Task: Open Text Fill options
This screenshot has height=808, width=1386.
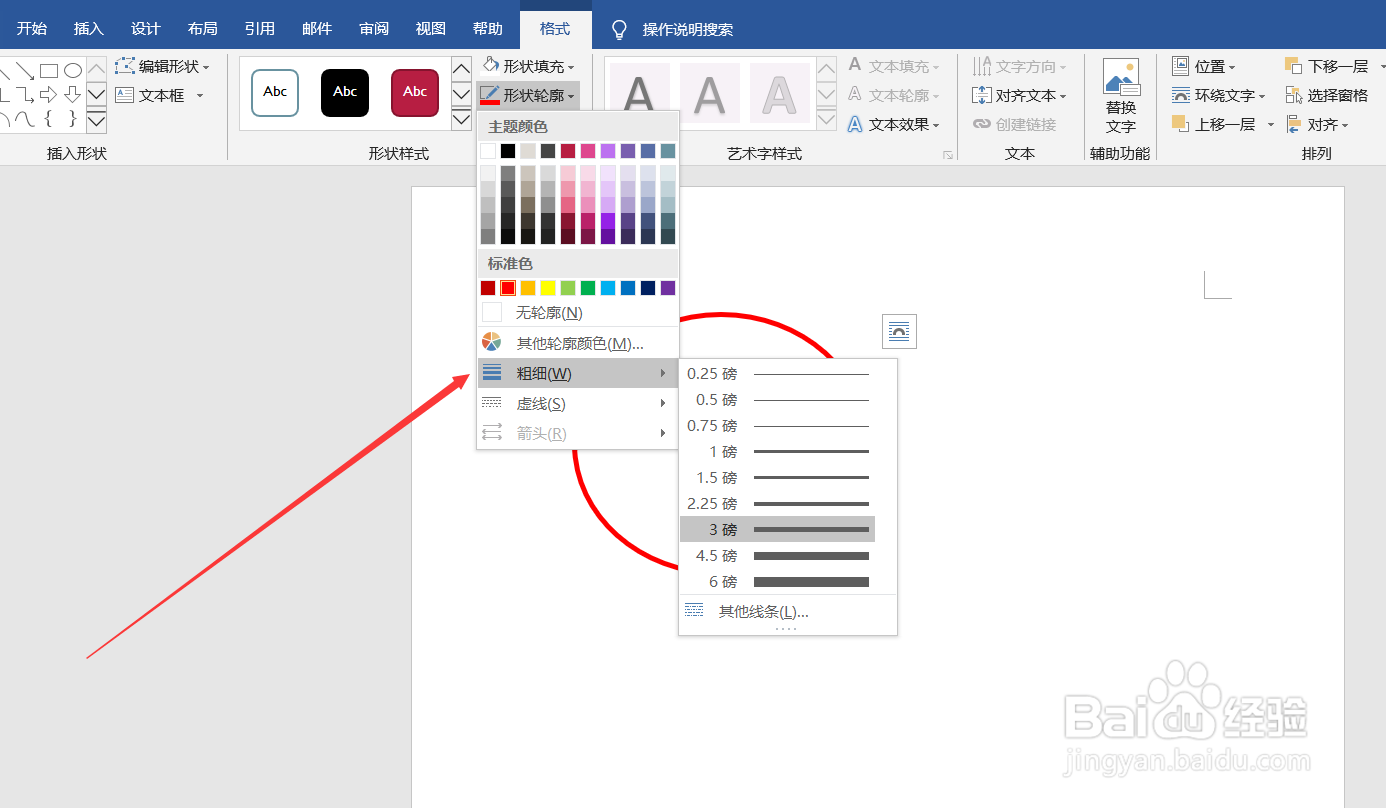Action: click(x=894, y=66)
